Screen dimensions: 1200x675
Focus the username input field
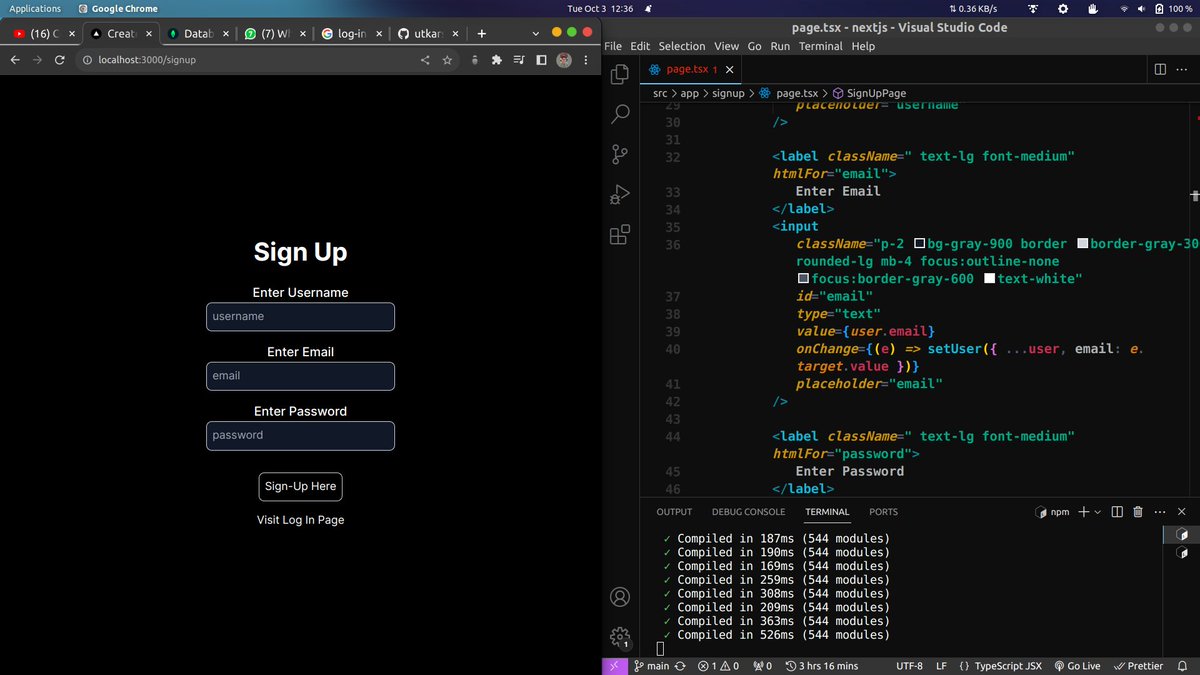coord(300,317)
